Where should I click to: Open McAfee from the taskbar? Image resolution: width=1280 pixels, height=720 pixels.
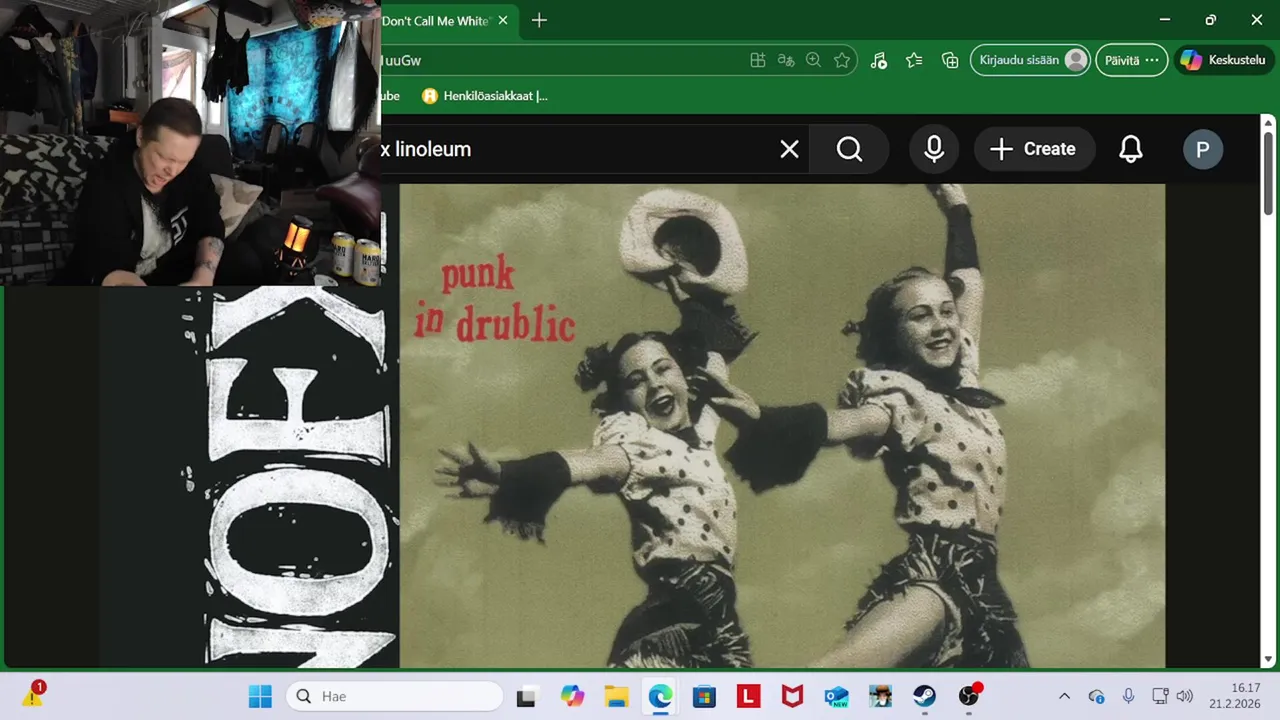click(x=792, y=696)
